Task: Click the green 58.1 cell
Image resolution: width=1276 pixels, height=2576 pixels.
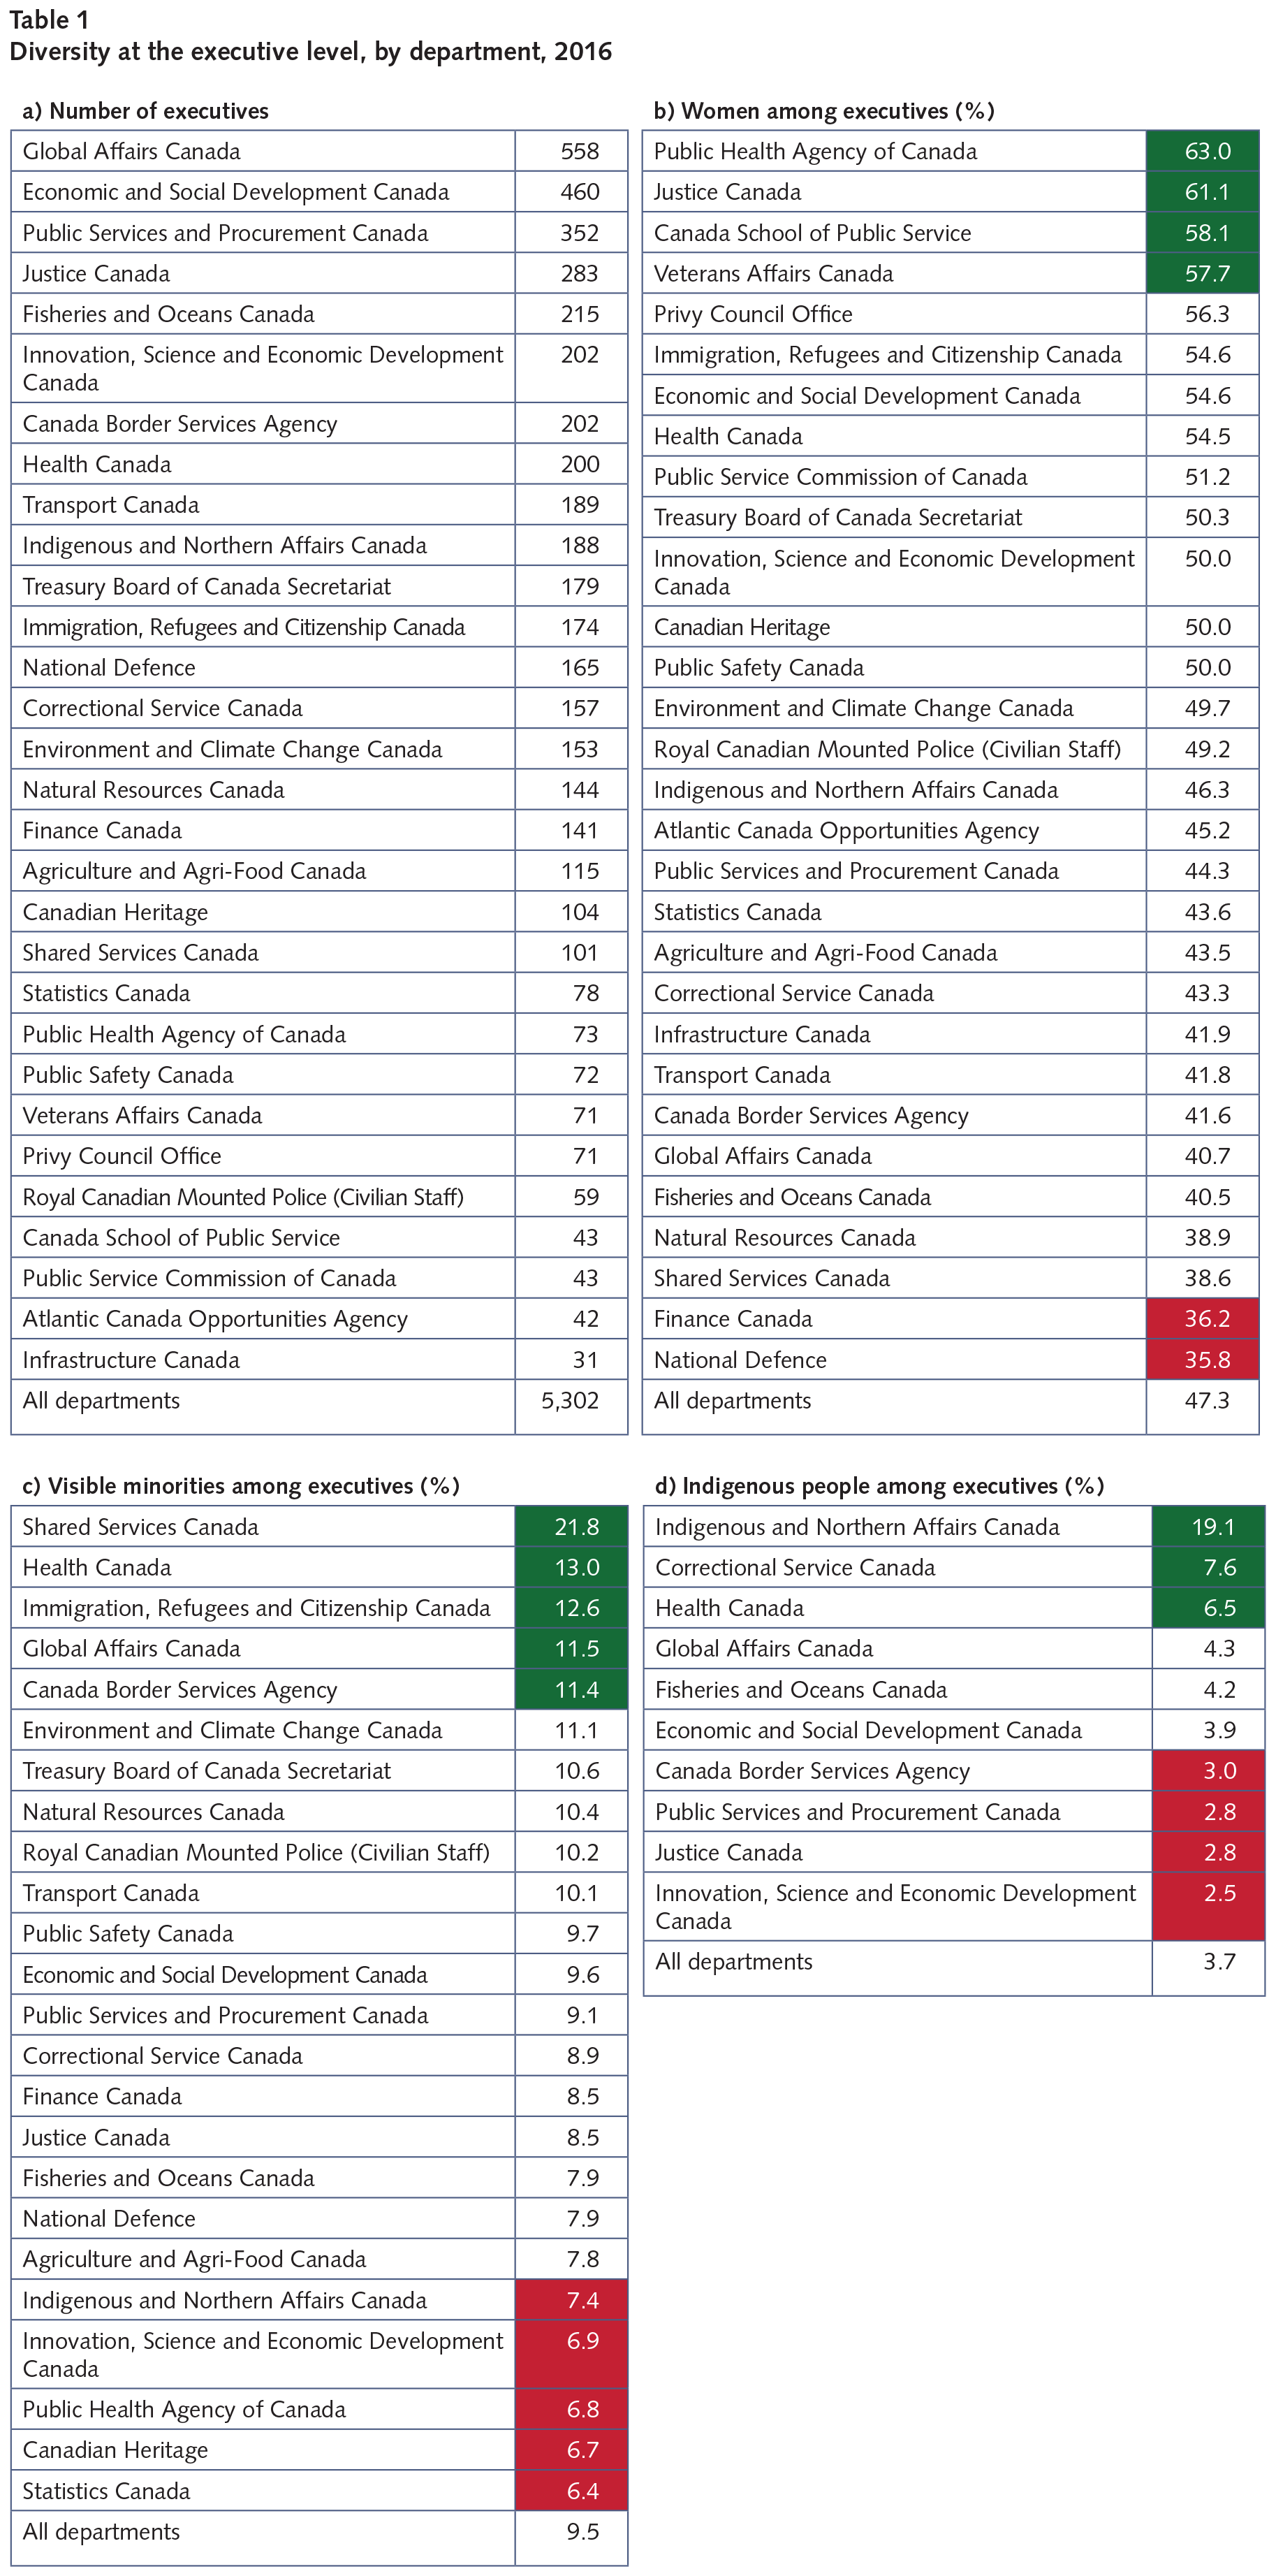Action: [1203, 233]
